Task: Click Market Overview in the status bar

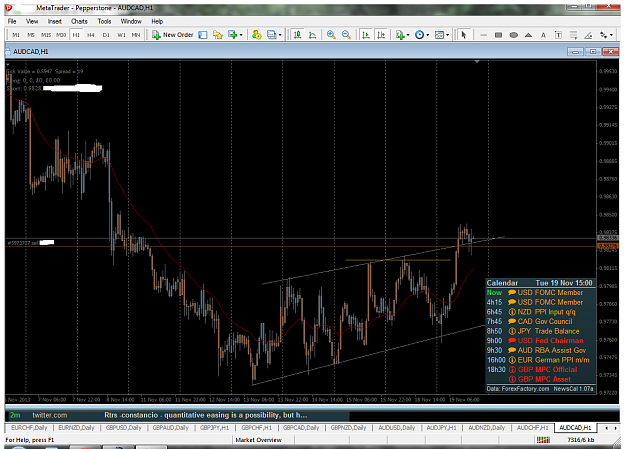Action: (x=258, y=440)
